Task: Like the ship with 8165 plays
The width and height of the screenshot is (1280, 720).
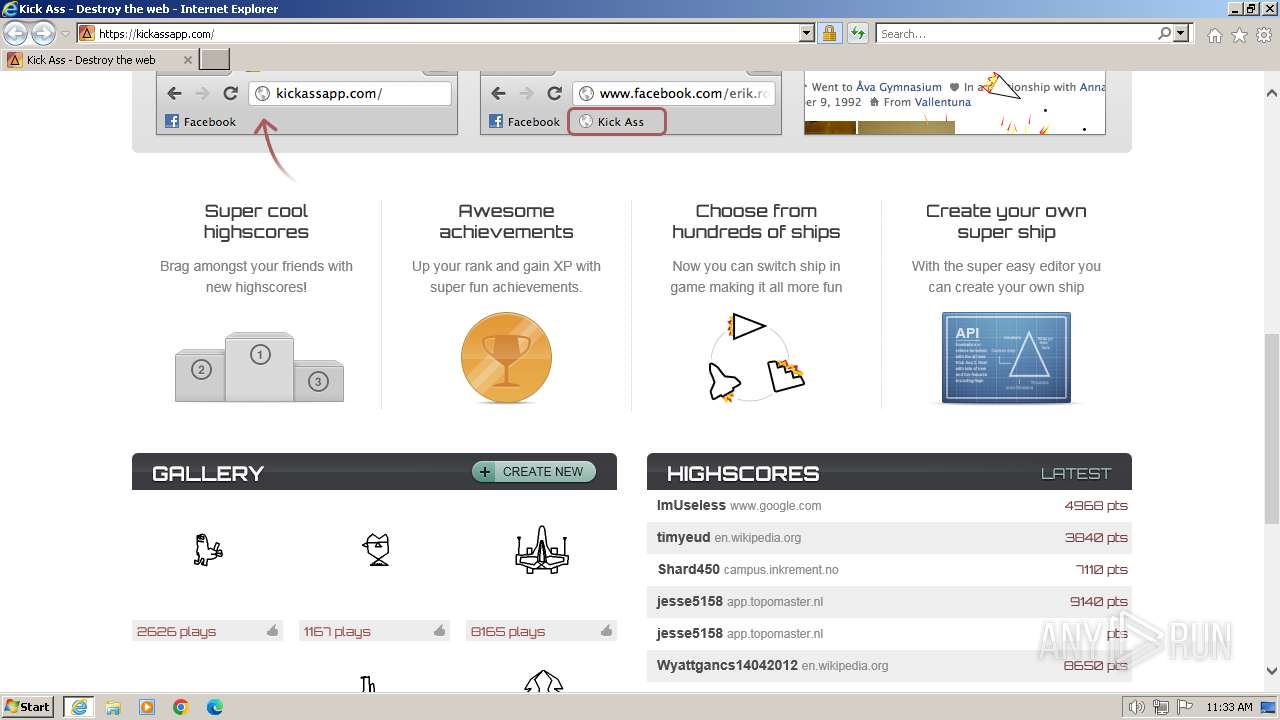Action: [606, 631]
